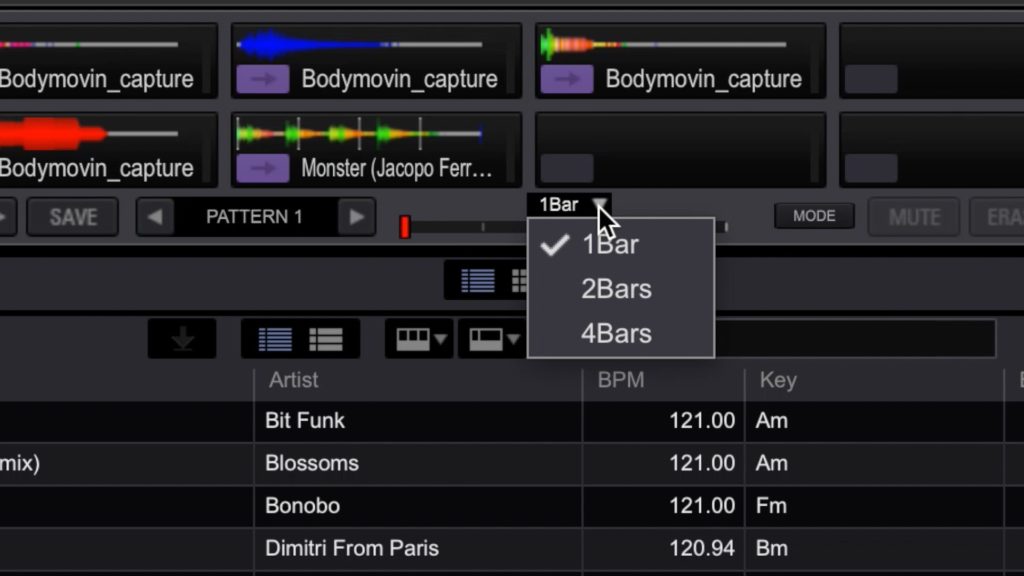Choose 4Bars from the open menu
The image size is (1024, 576).
pos(615,333)
